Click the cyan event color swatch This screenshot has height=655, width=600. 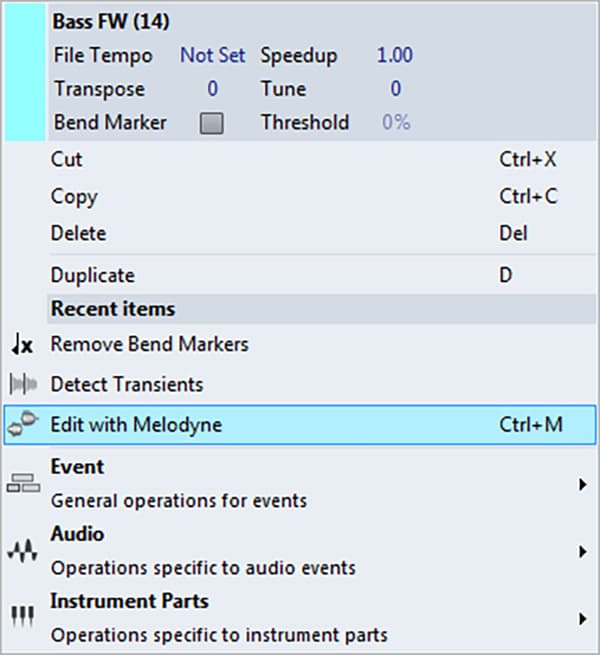click(x=25, y=72)
